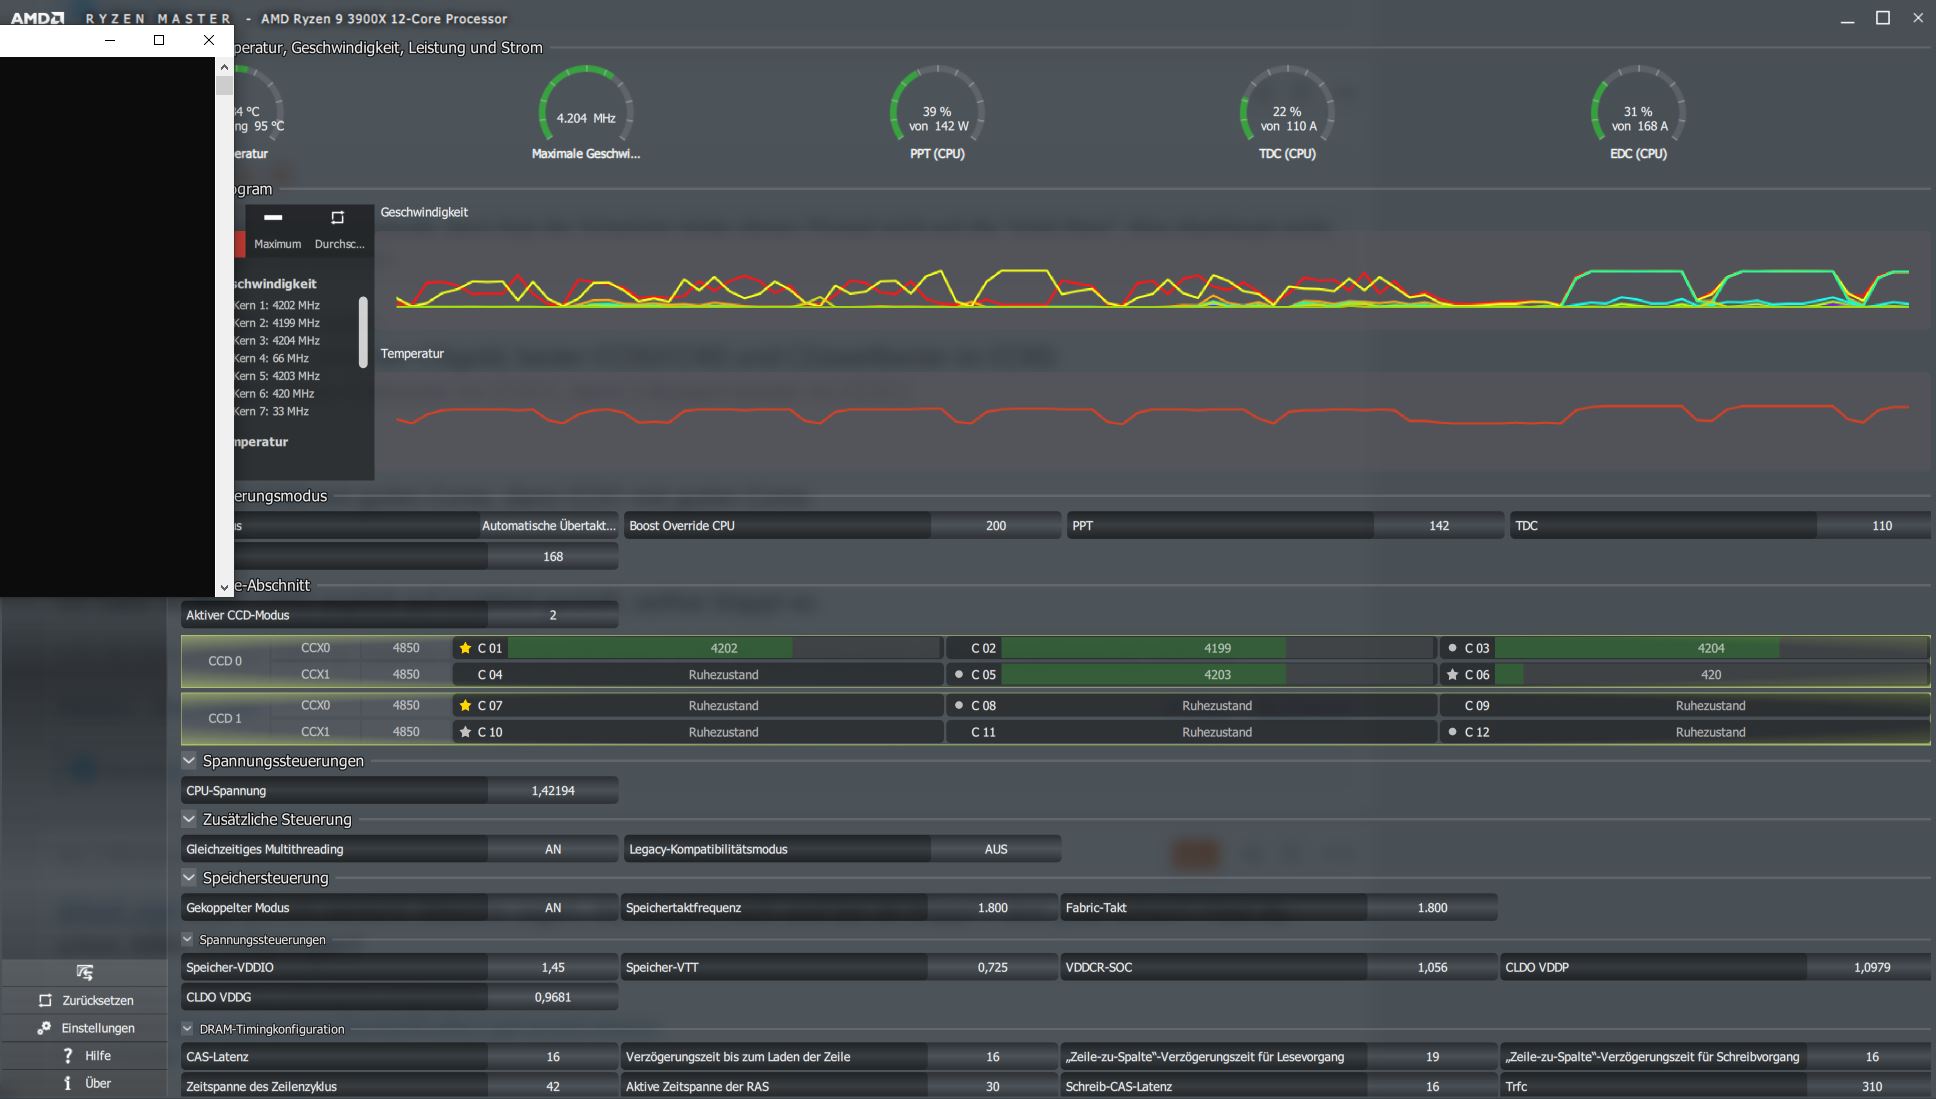Collapse the Spannungssteuerungen section above CPU-Spannung

[189, 761]
